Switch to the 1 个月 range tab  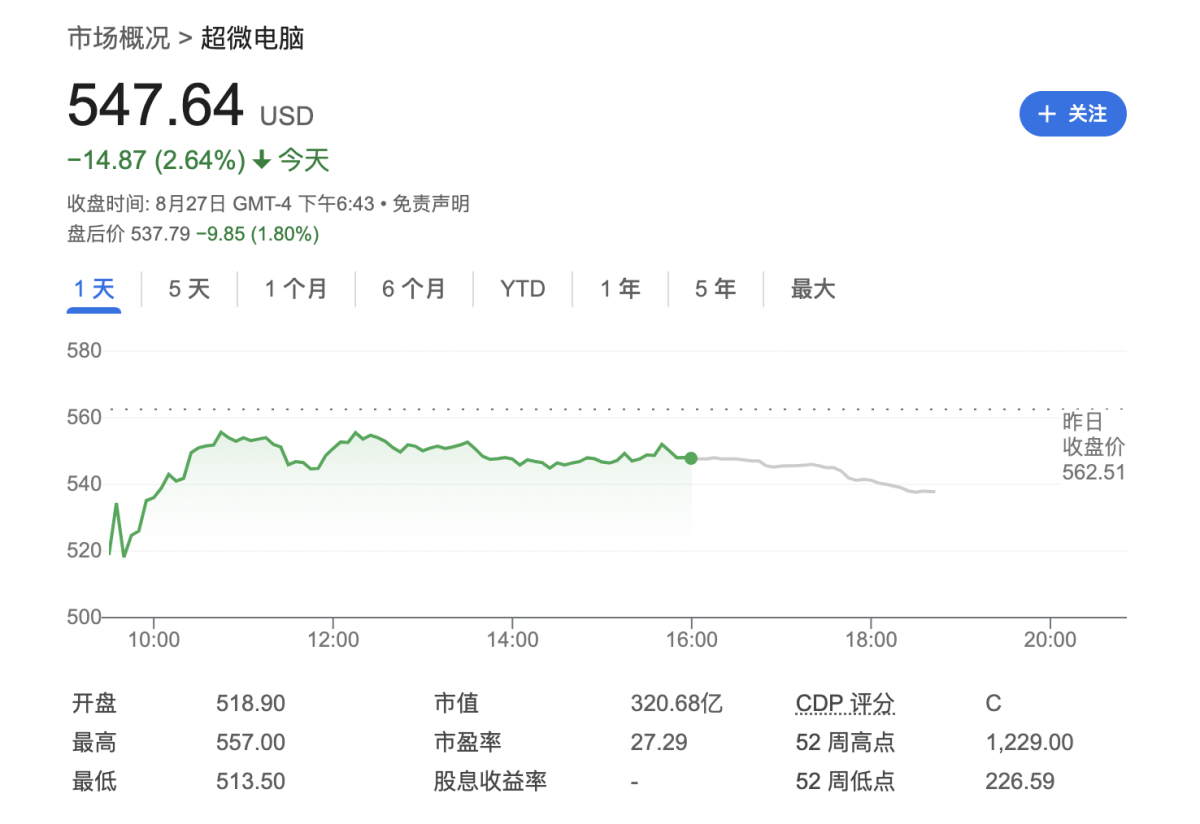coord(296,290)
